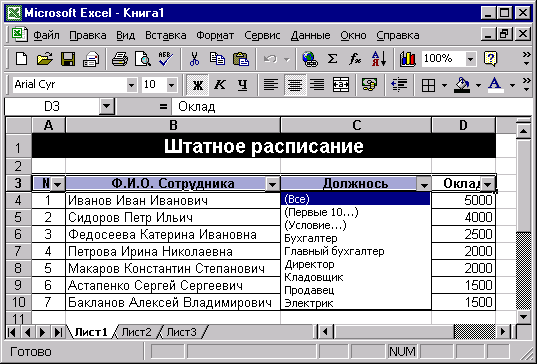This screenshot has height=364, width=537.
Task: Open the Файл menu
Action: pyautogui.click(x=46, y=35)
